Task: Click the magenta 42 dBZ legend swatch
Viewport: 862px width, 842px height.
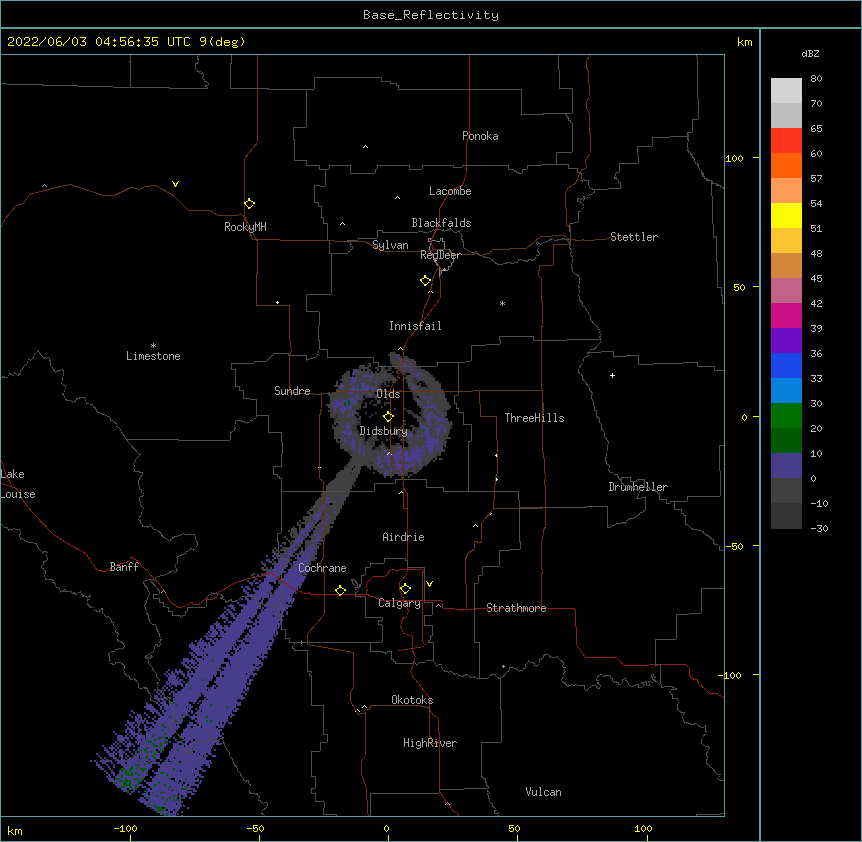Action: (786, 315)
